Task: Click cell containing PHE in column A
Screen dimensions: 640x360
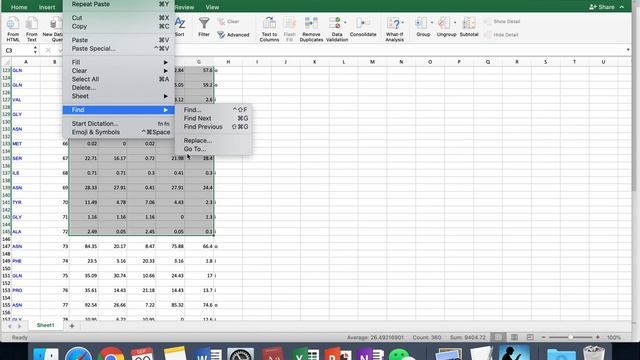Action: coord(26,261)
